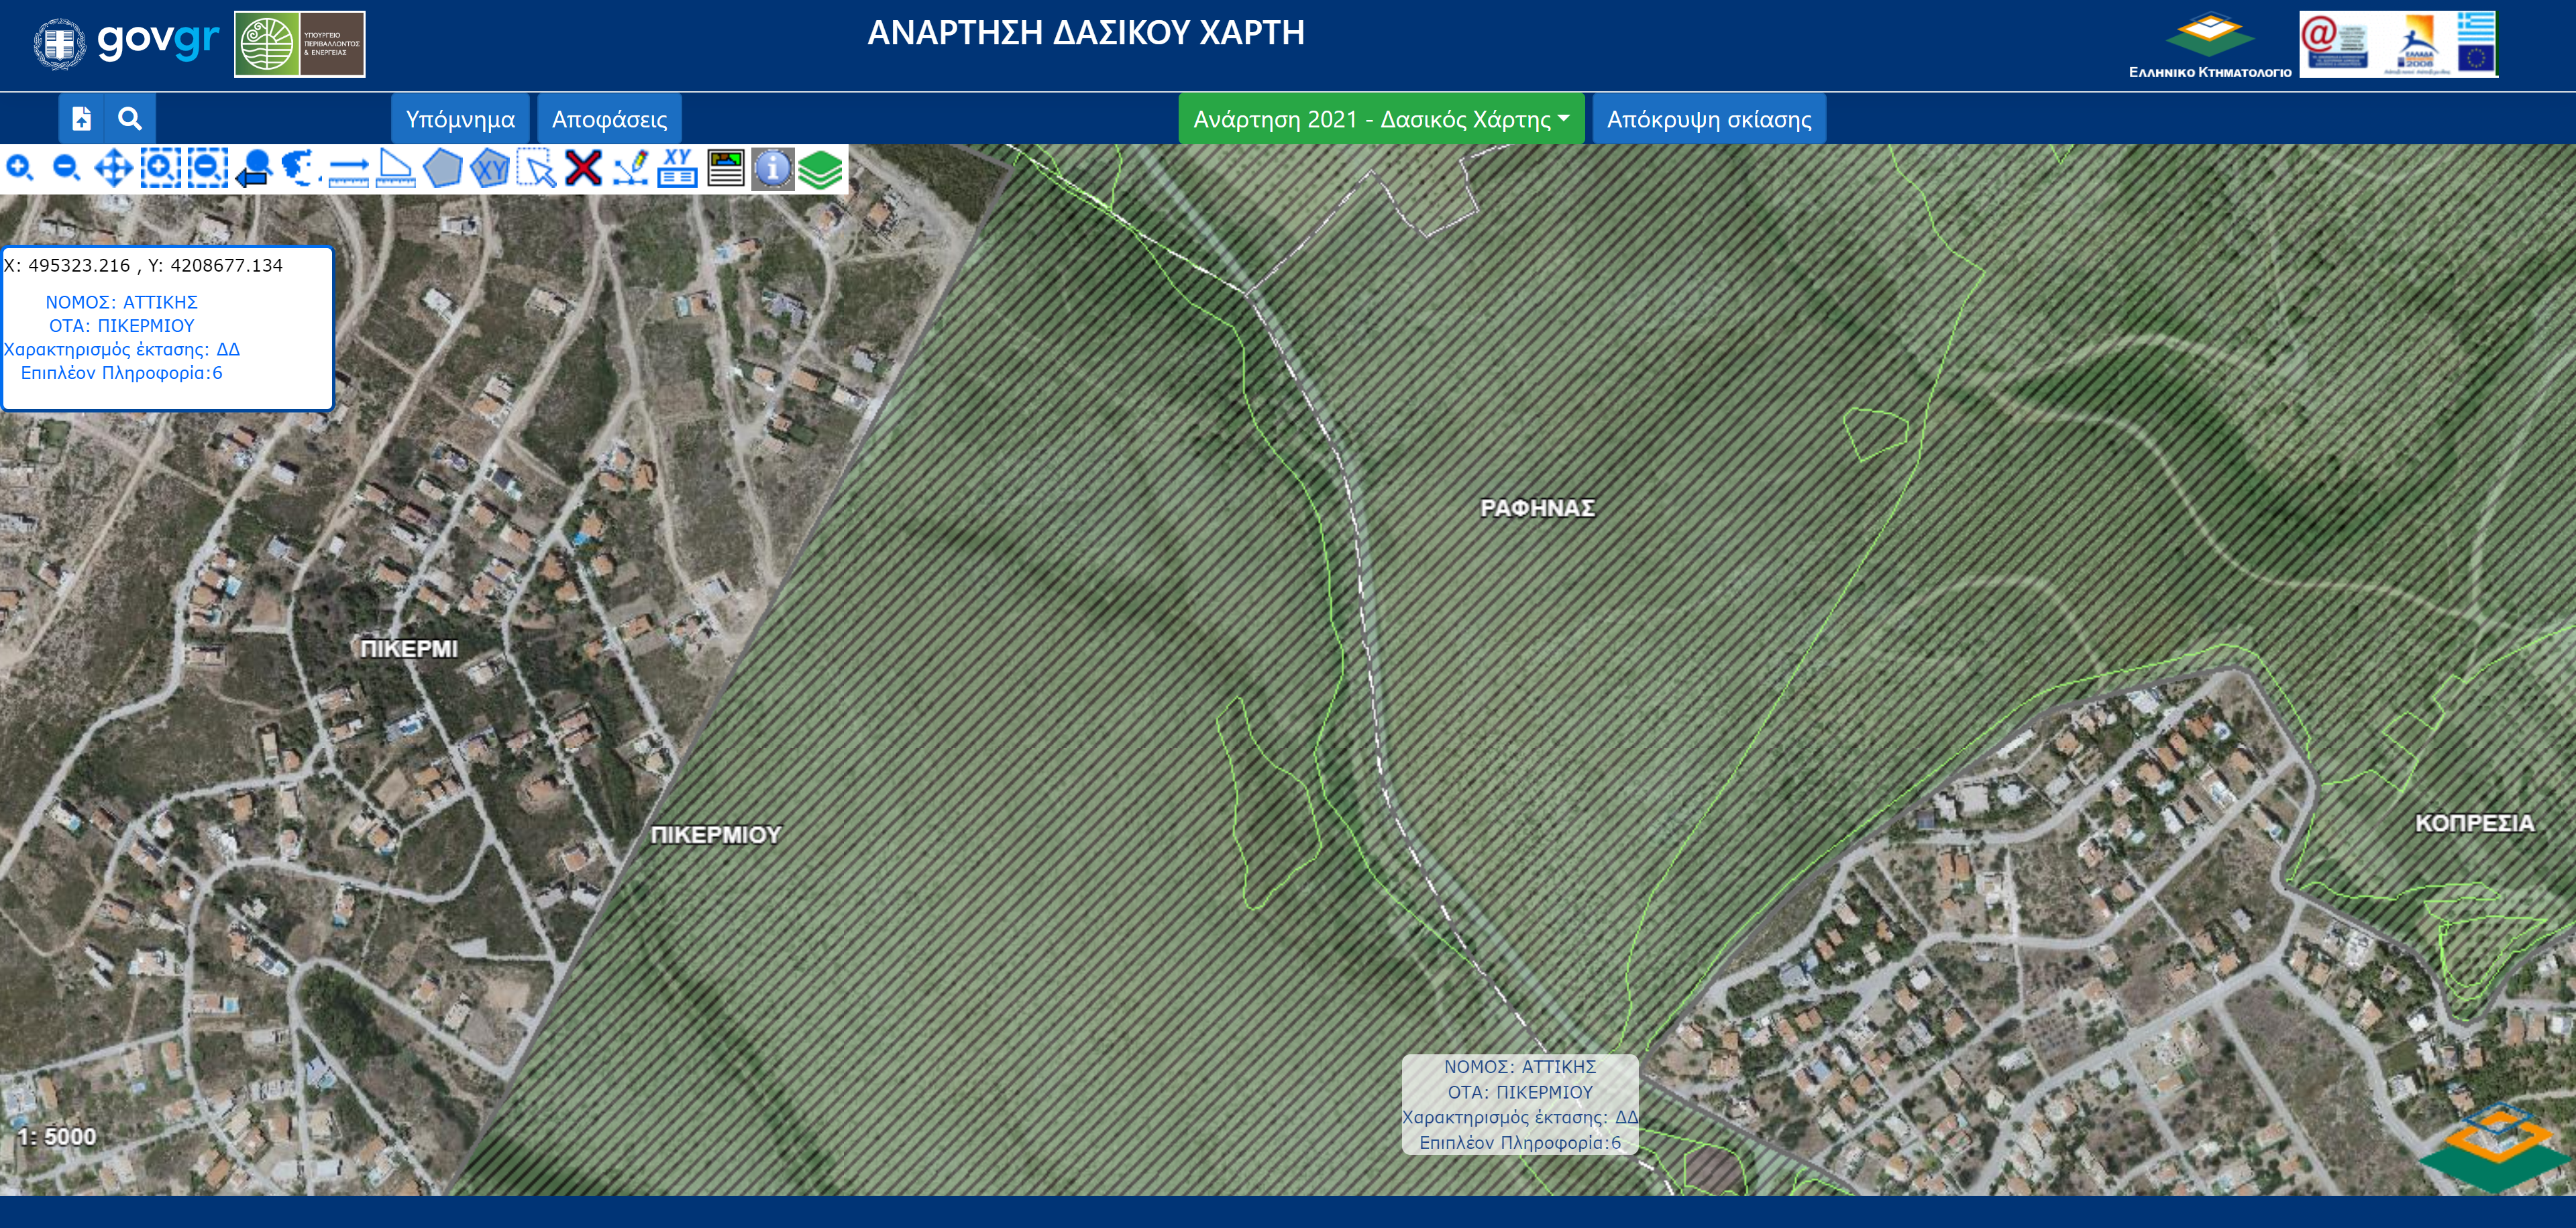Screen dimensions: 2576x1228
Task: Open the Αποφάσεις decisions
Action: pyautogui.click(x=609, y=119)
